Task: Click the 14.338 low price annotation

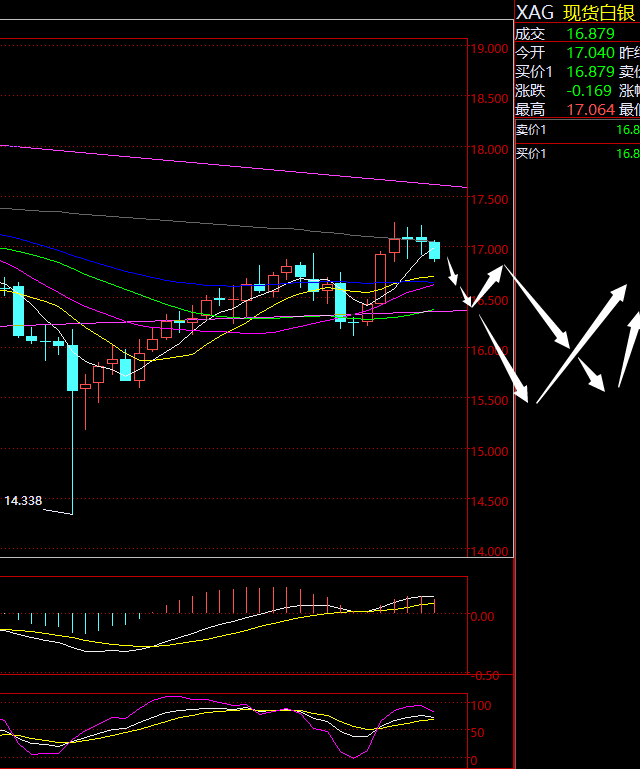Action: [23, 501]
